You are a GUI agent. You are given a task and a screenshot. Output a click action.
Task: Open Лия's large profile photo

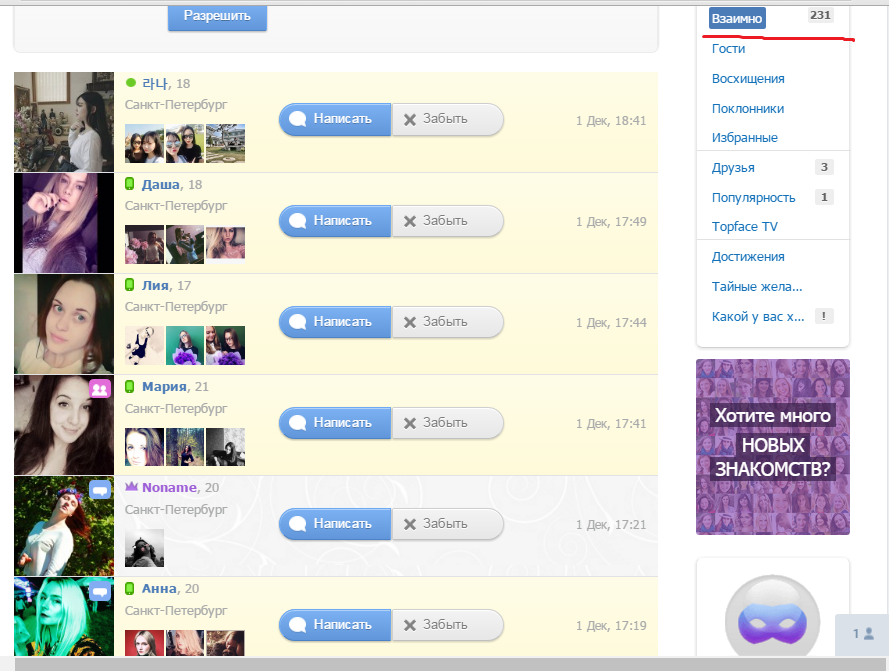click(64, 324)
